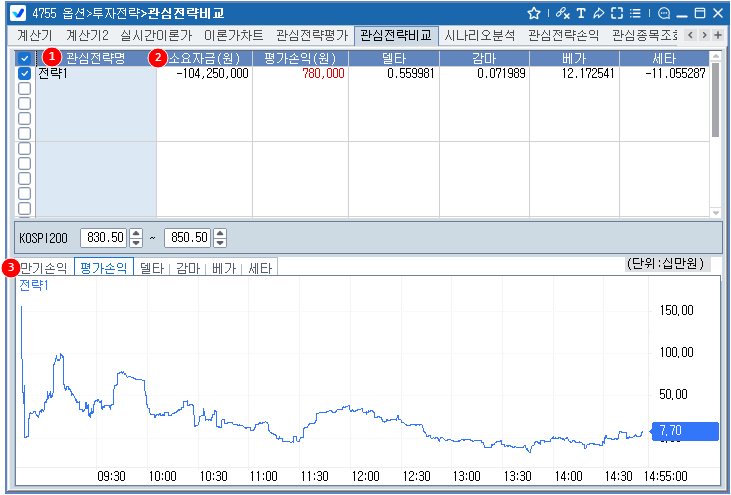Toggle the select-all checkbox in table header
The image size is (731, 495).
[x=24, y=58]
